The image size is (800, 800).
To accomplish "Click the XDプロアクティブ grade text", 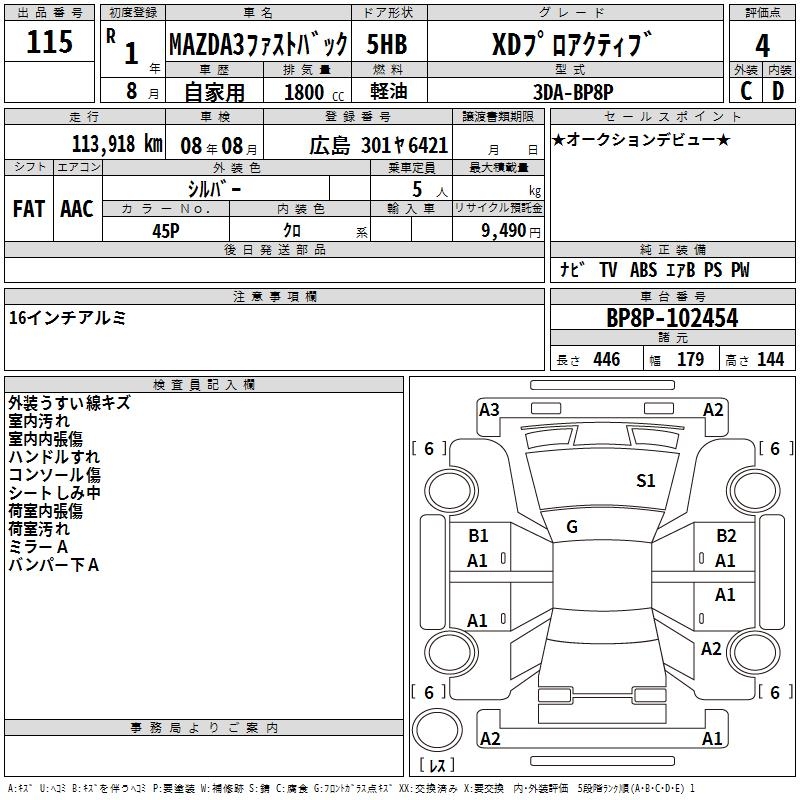I will (x=574, y=45).
